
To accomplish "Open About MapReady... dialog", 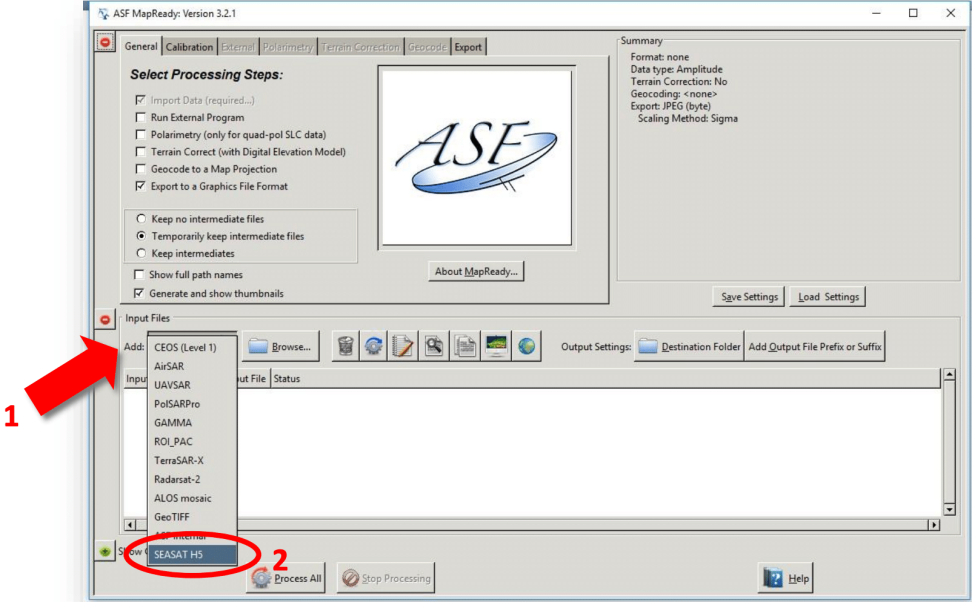I will click(x=476, y=272).
